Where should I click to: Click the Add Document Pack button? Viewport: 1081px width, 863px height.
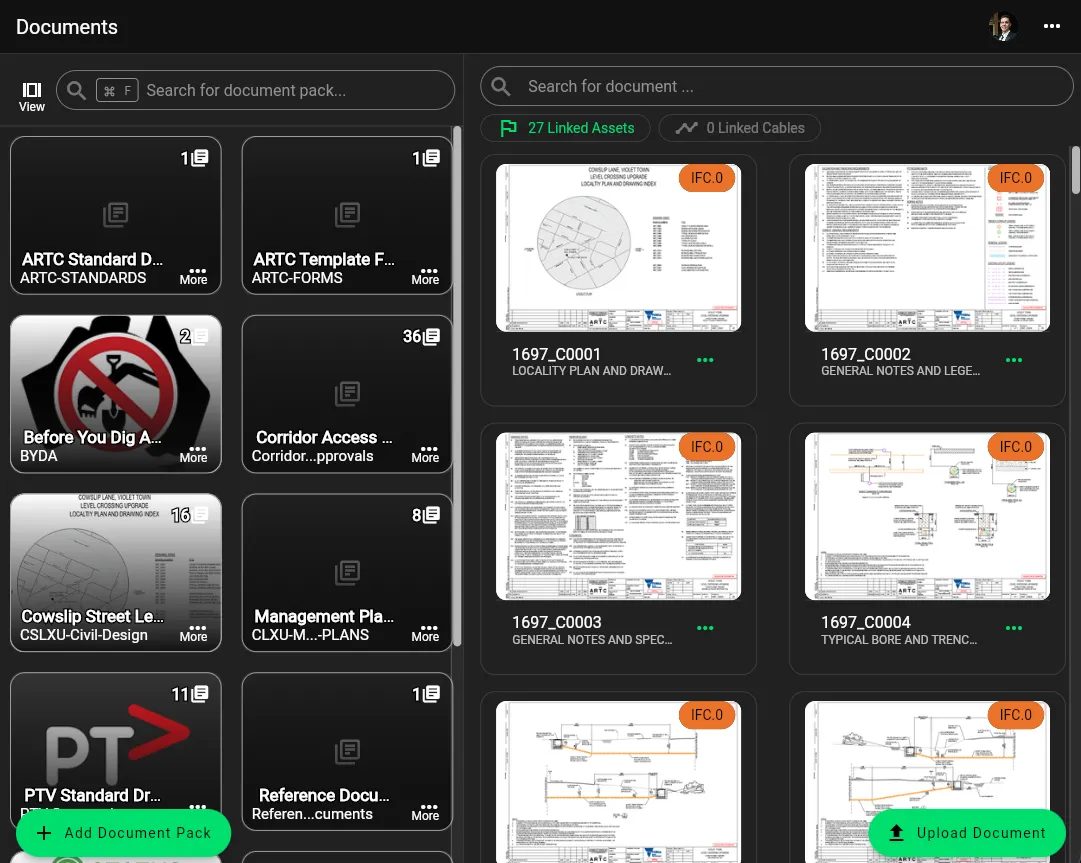(x=123, y=833)
